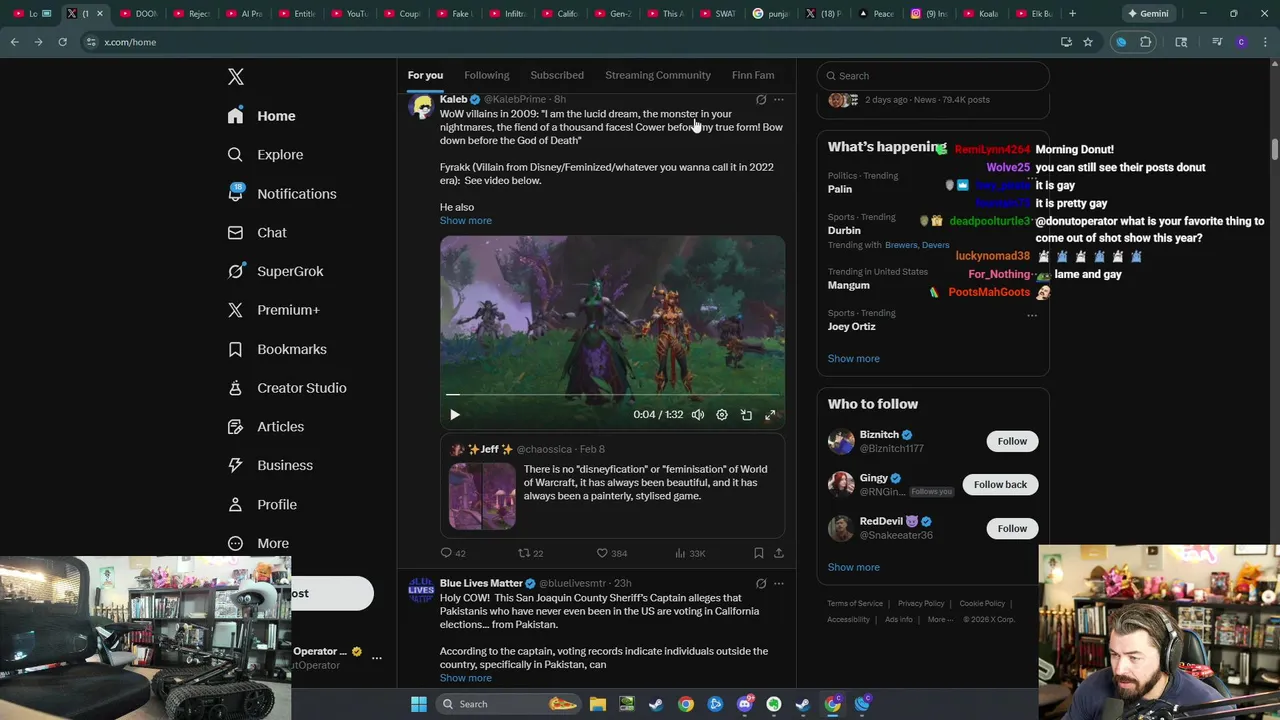Click Grok icon on Kaleb's post
The width and height of the screenshot is (1280, 720).
pyautogui.click(x=761, y=99)
